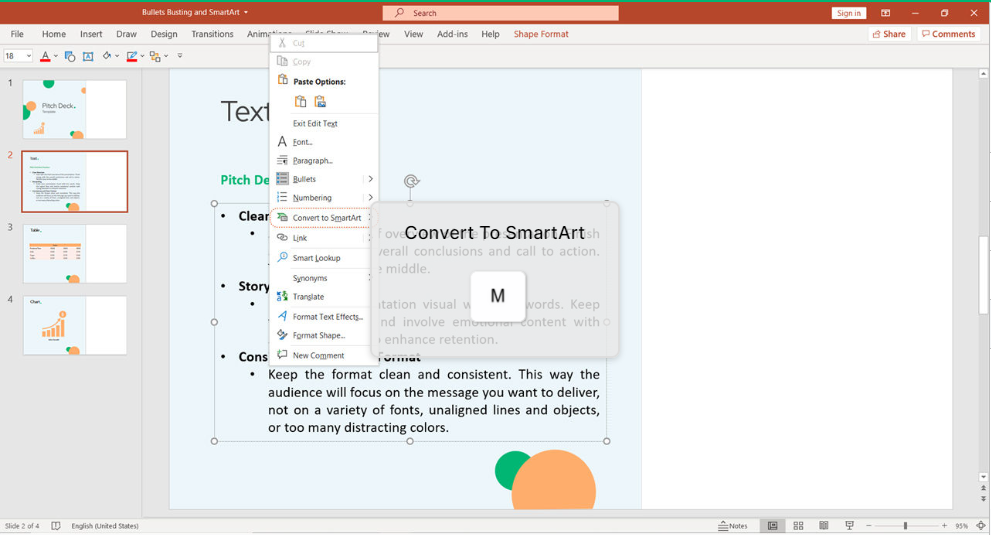
Task: Open Ribbon Display Options in title bar
Action: [x=885, y=13]
